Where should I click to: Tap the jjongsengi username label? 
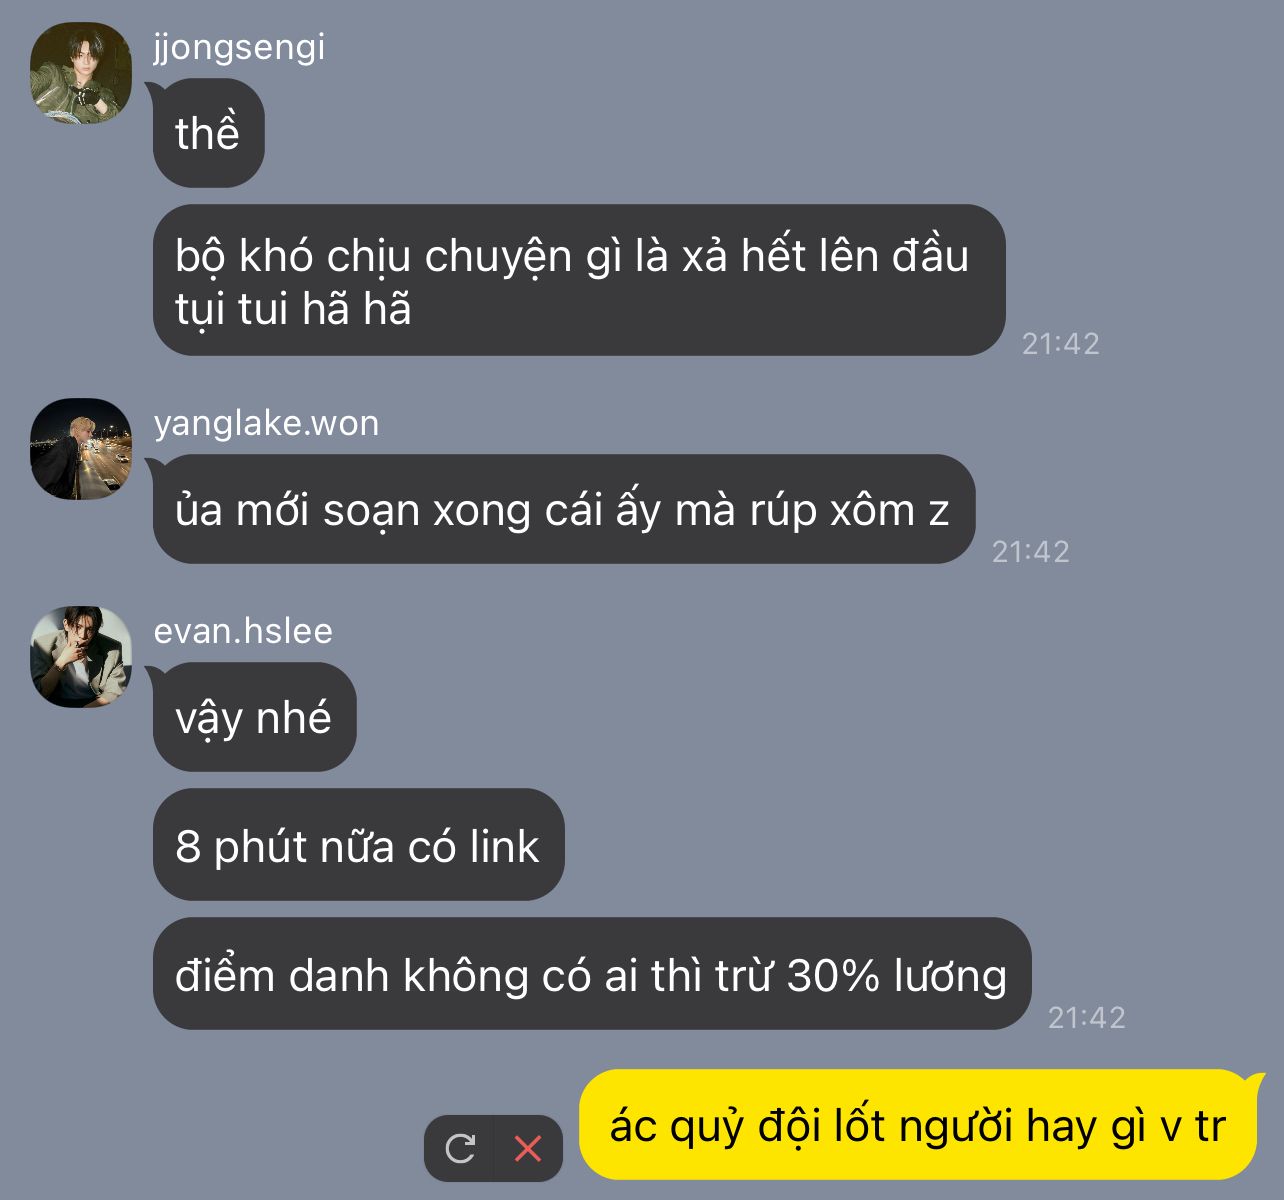[x=239, y=47]
